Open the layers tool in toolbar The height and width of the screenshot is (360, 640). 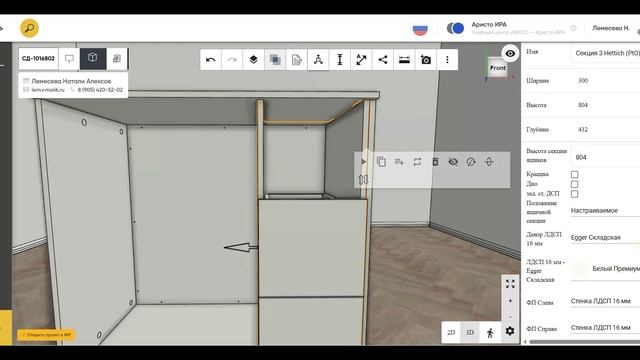pos(253,60)
